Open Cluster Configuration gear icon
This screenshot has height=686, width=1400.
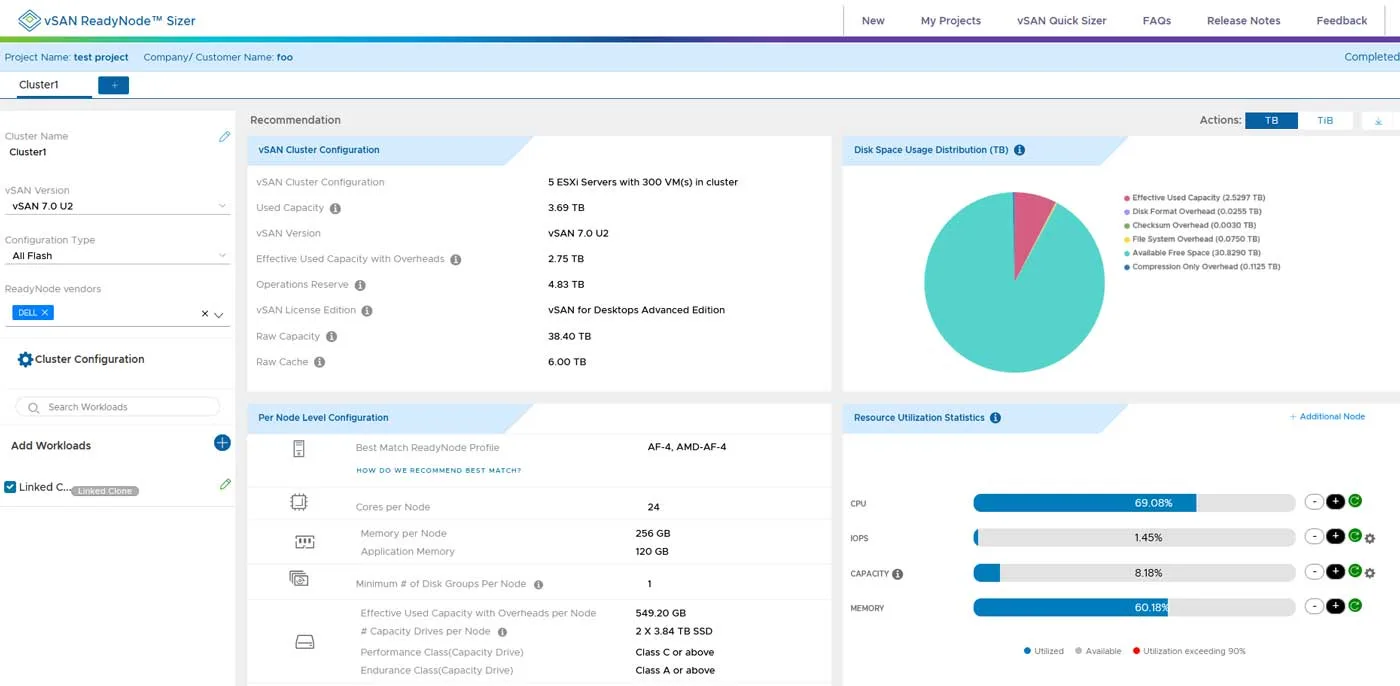[x=25, y=359]
